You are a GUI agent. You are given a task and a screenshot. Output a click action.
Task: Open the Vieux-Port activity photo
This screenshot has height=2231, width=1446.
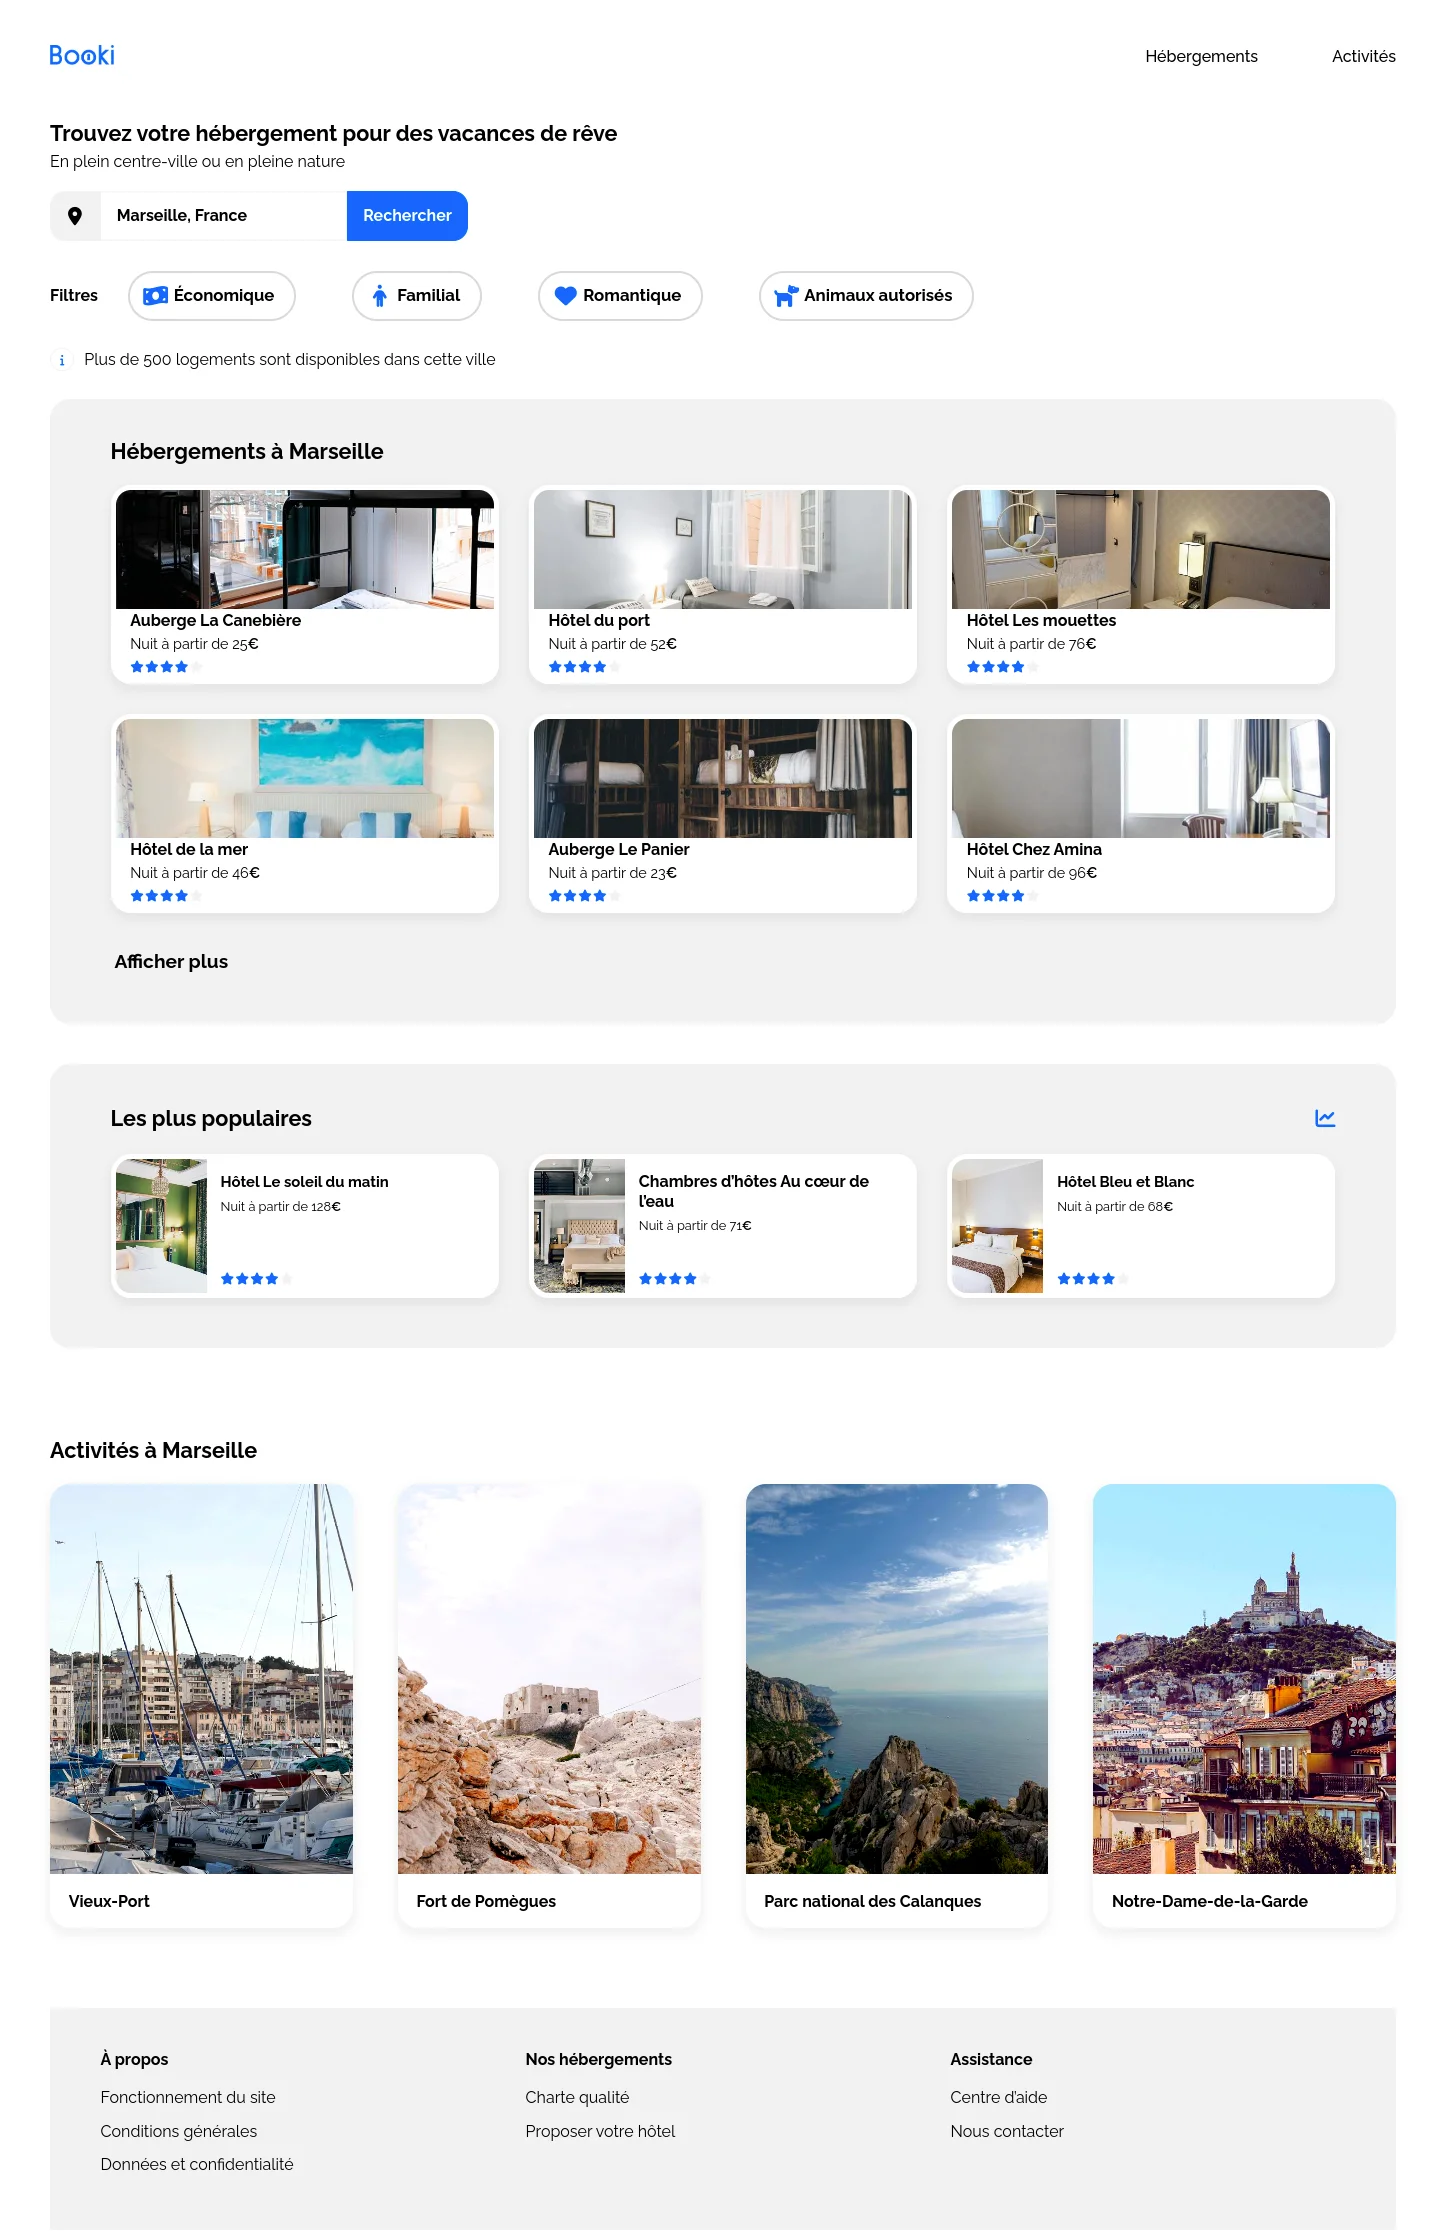coord(201,1679)
